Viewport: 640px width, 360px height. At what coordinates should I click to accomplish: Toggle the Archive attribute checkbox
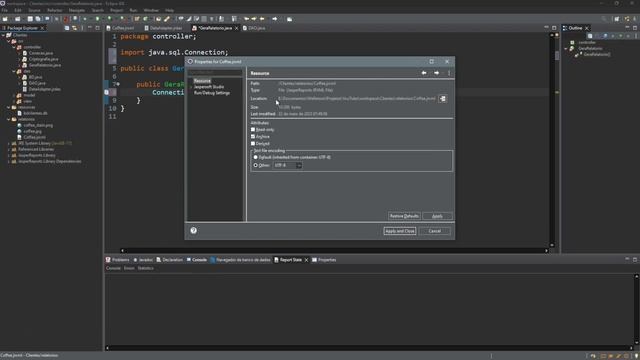tap(253, 136)
